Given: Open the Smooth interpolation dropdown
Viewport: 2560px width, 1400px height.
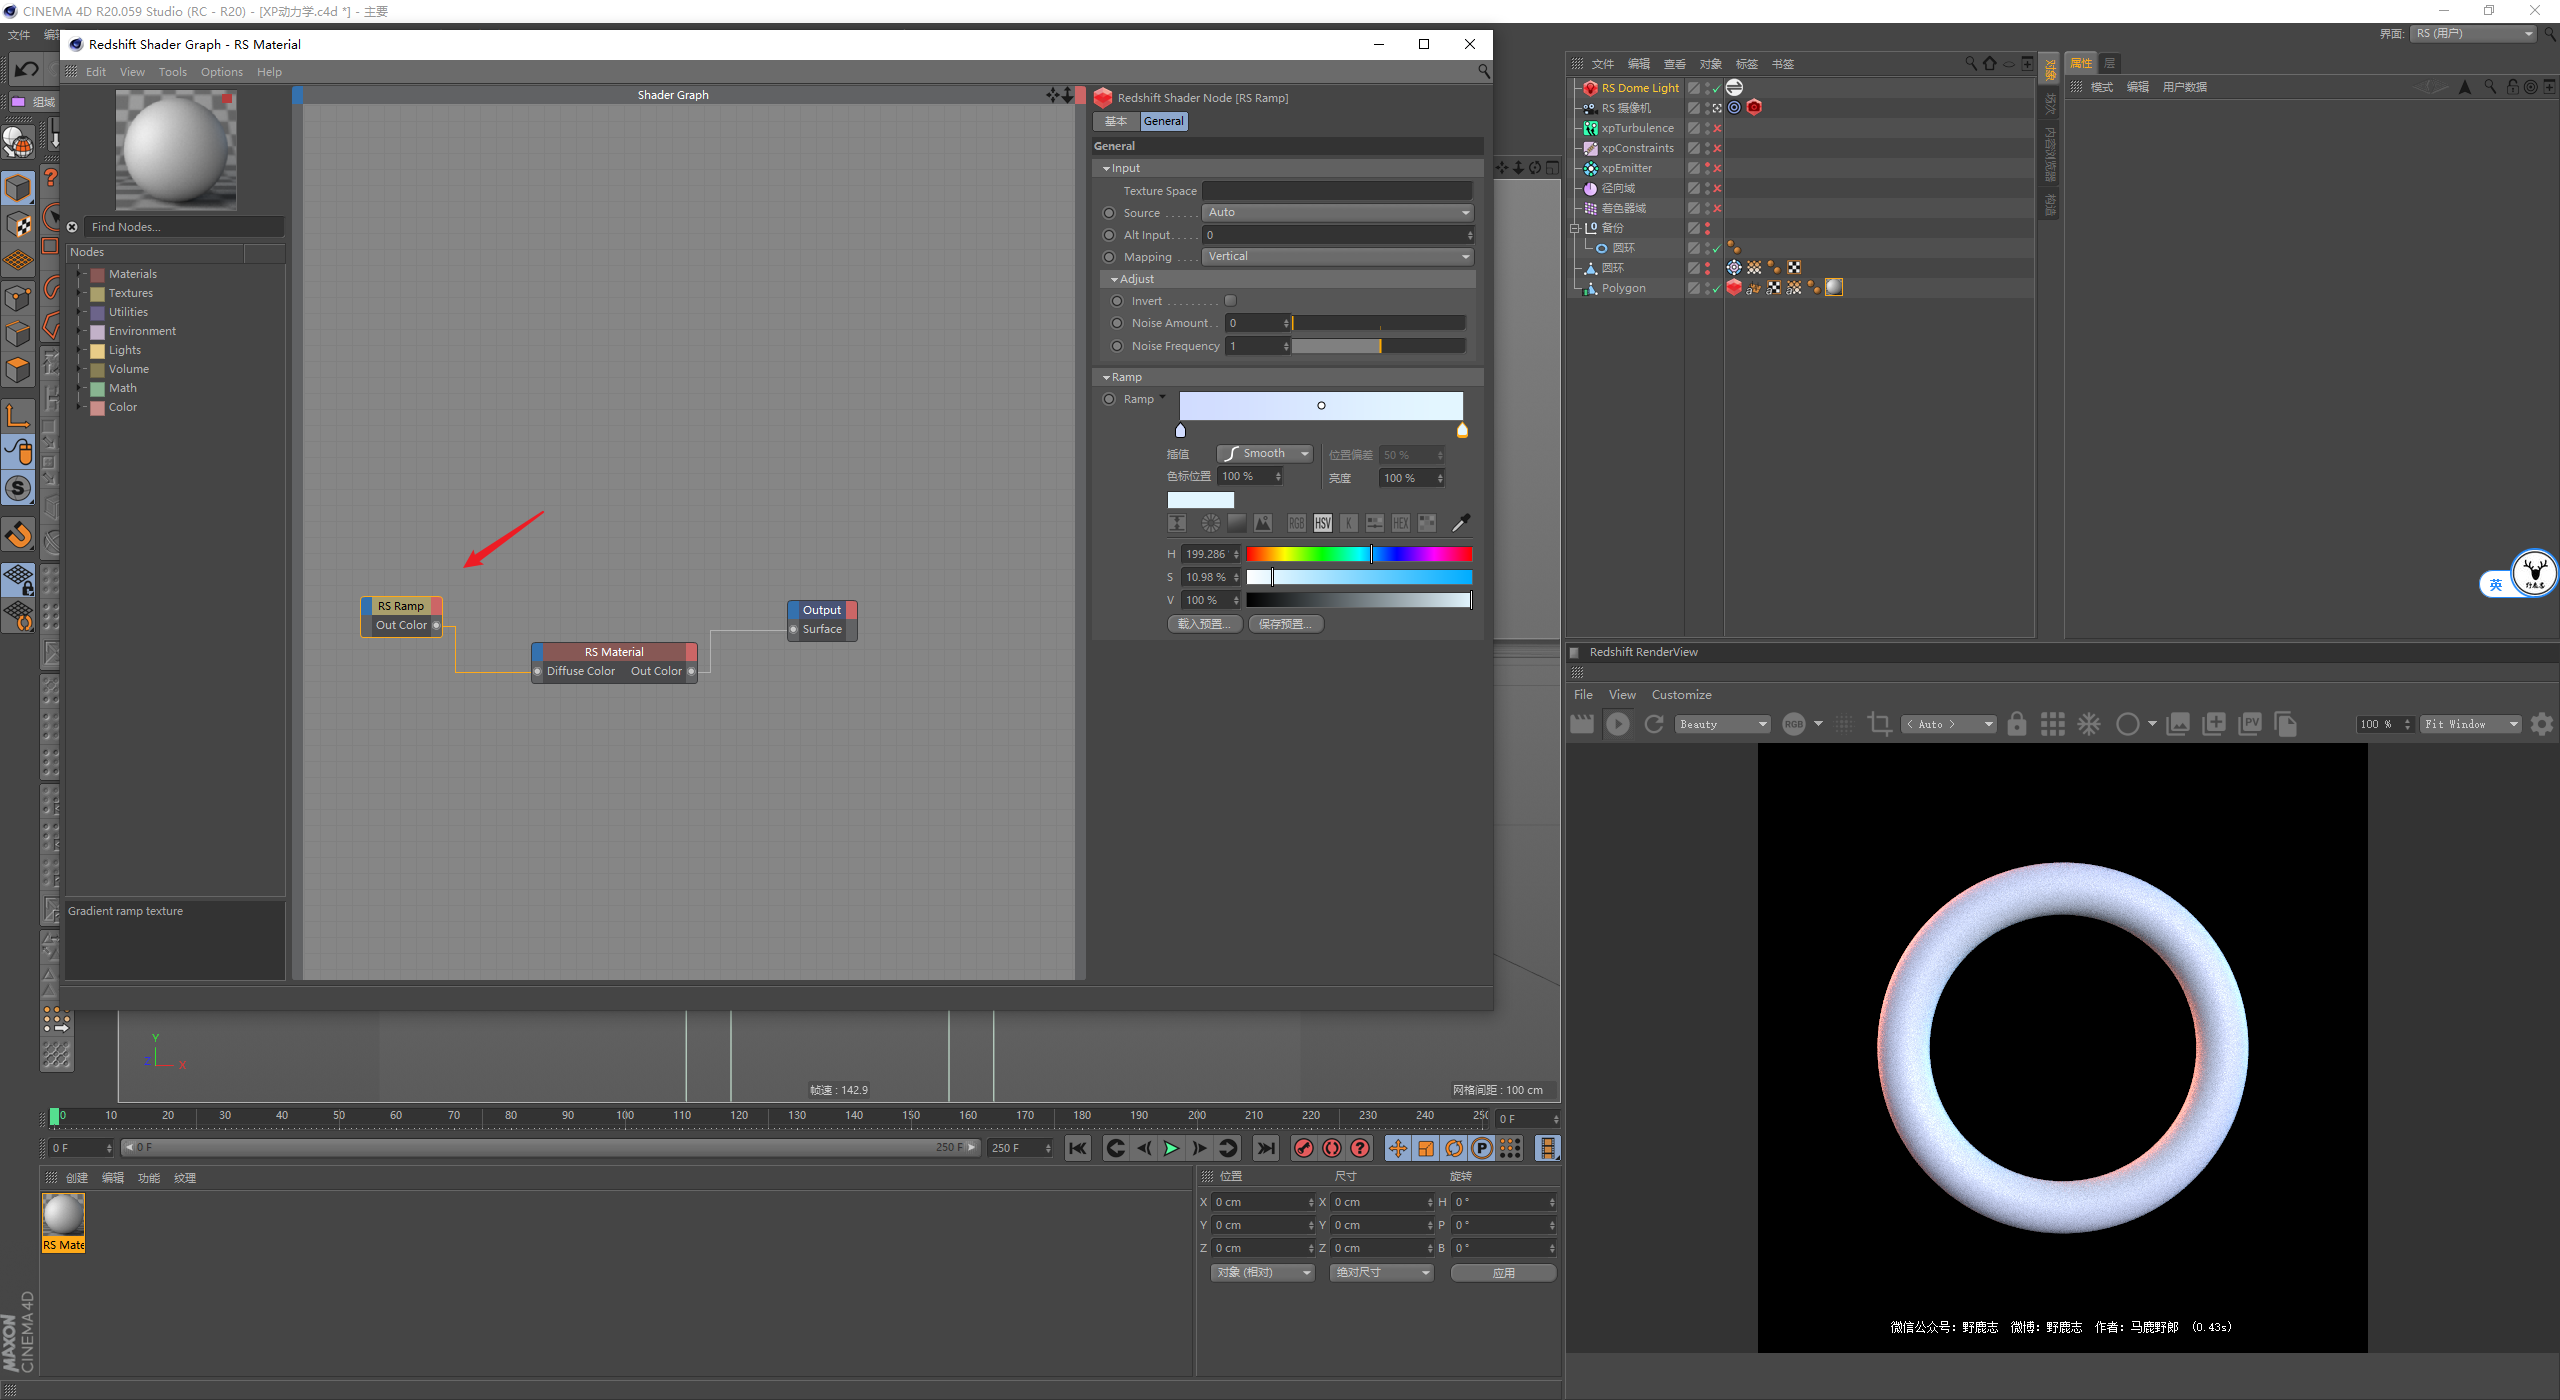Looking at the screenshot, I should click(x=1265, y=454).
